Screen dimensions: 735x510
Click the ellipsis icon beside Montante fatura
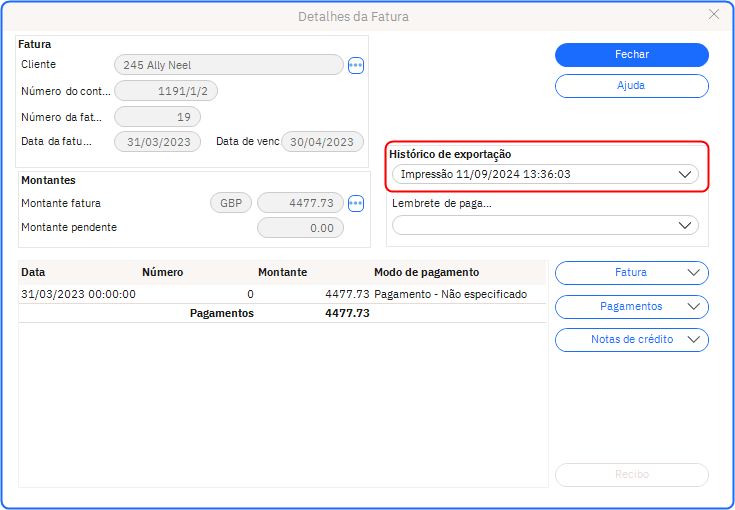pos(356,203)
